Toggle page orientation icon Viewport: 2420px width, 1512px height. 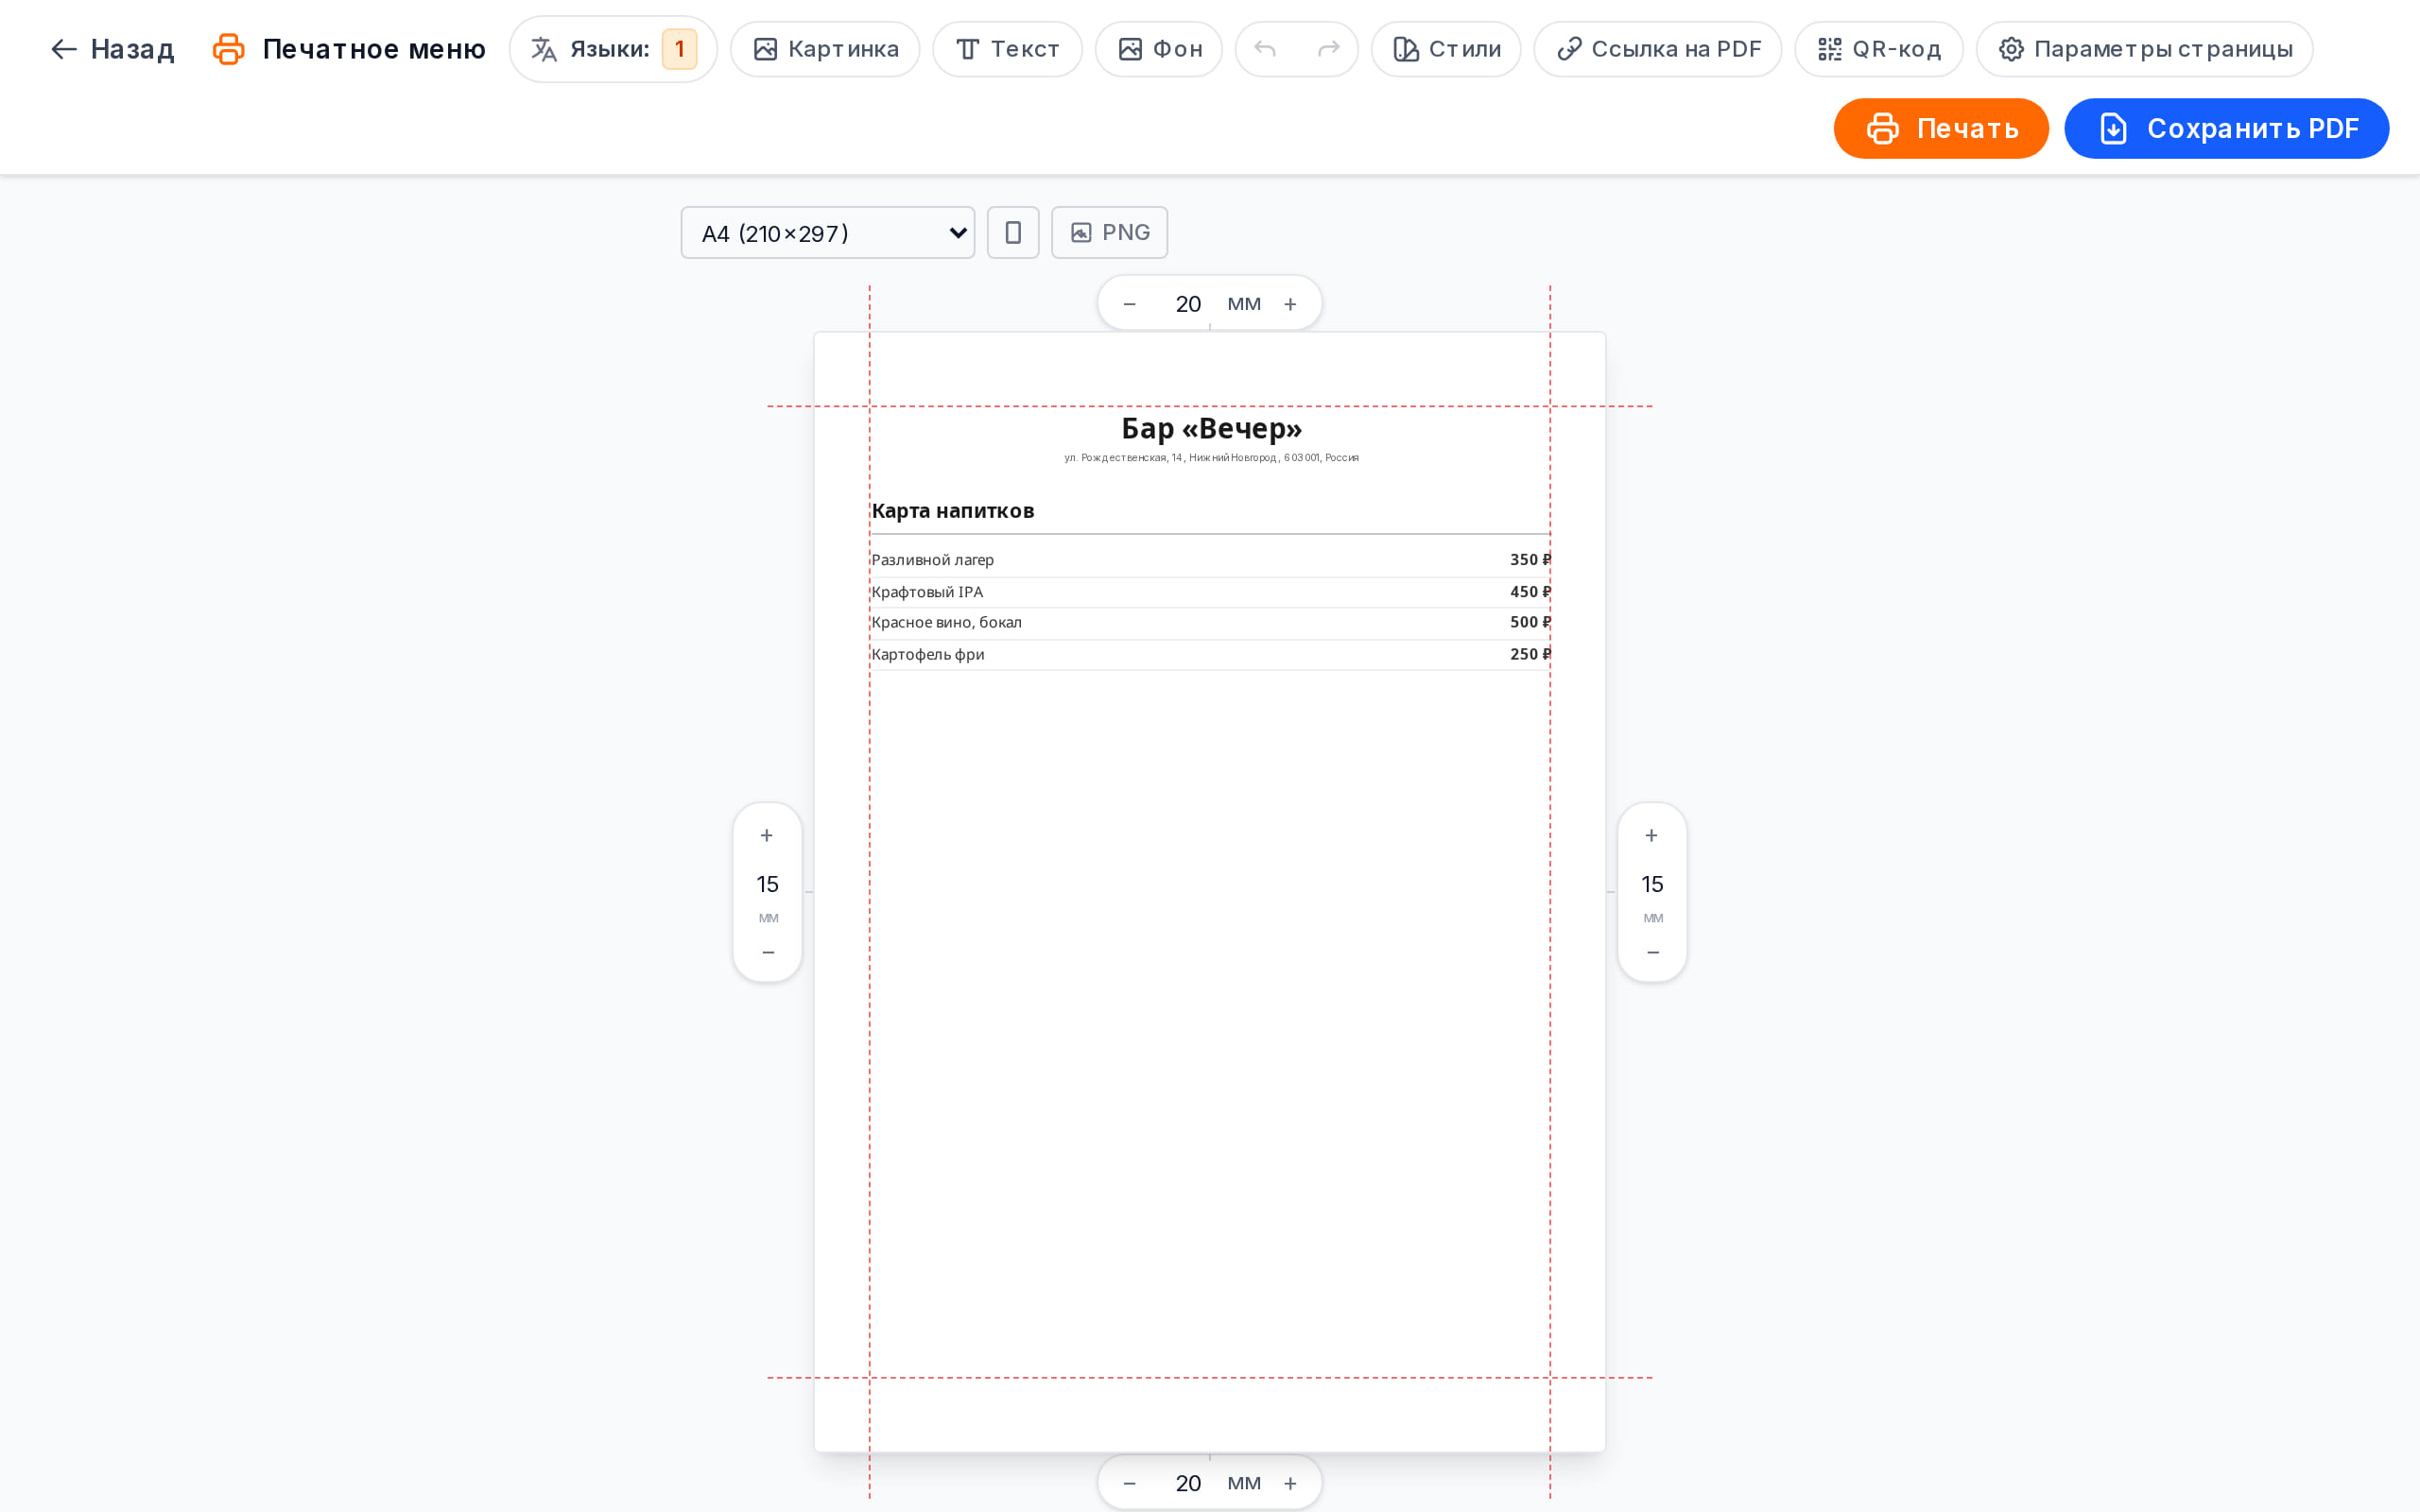coord(1013,233)
